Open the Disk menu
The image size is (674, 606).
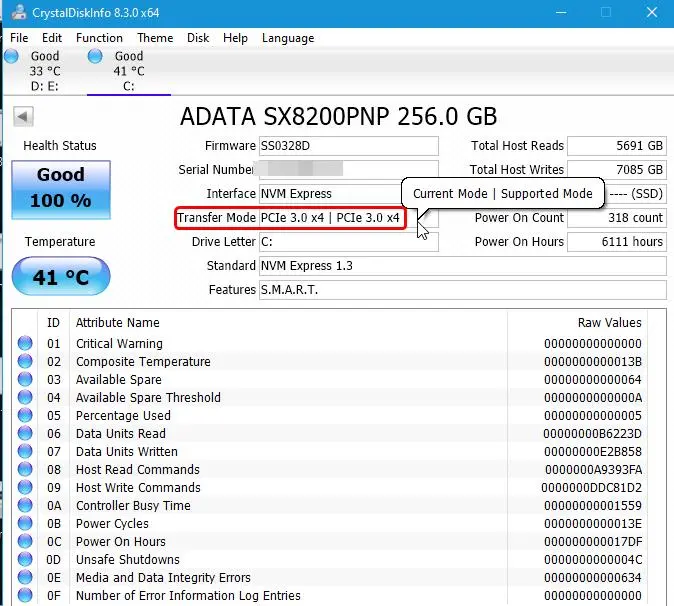tap(198, 38)
